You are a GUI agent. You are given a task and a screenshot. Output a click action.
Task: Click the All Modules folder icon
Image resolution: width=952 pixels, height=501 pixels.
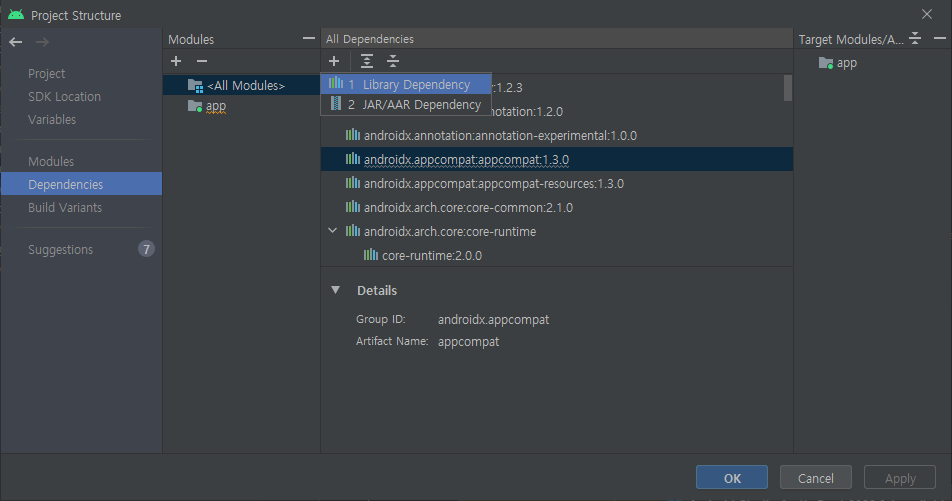(x=195, y=86)
